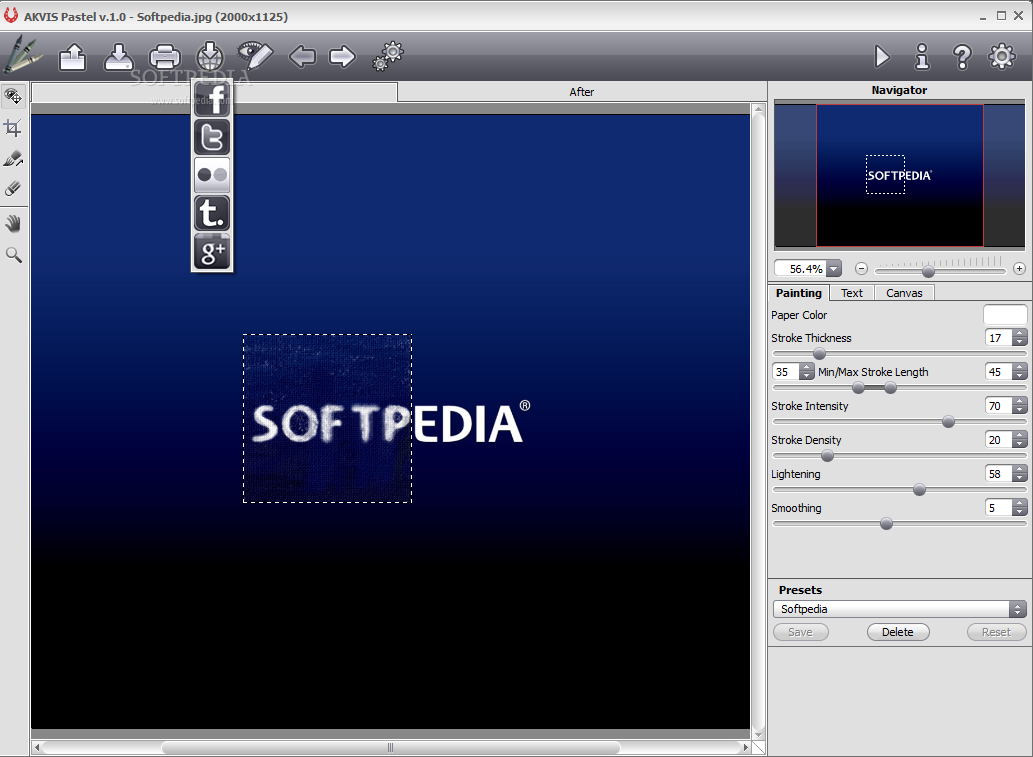Click the horizontal scrollbar right arrow
This screenshot has width=1033, height=757.
coord(746,748)
